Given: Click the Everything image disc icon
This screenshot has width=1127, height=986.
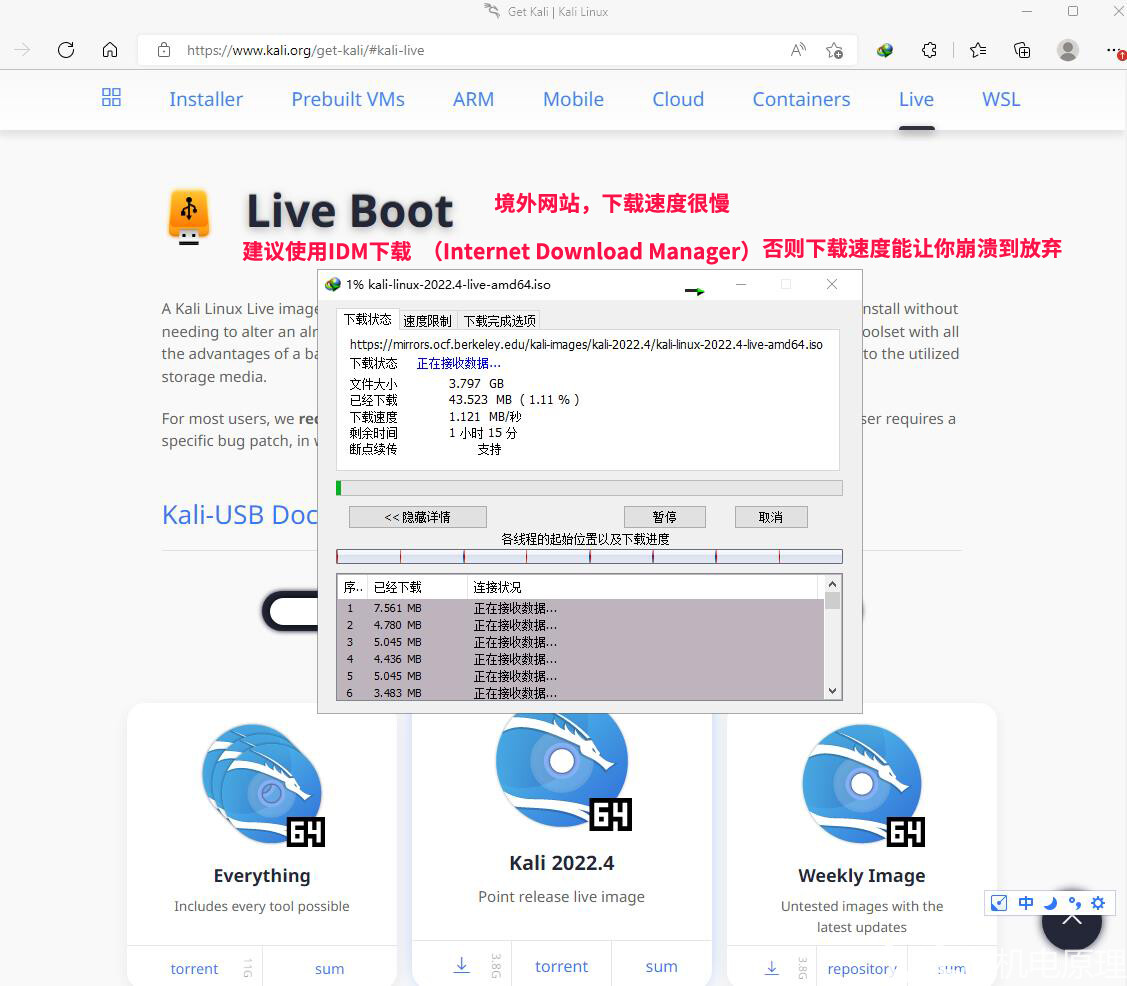Looking at the screenshot, I should (263, 785).
